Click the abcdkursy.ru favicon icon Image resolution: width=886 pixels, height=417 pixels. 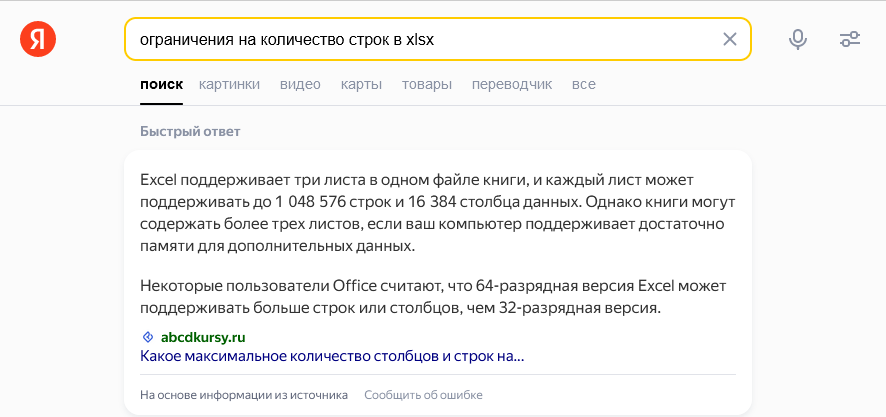[x=147, y=337]
